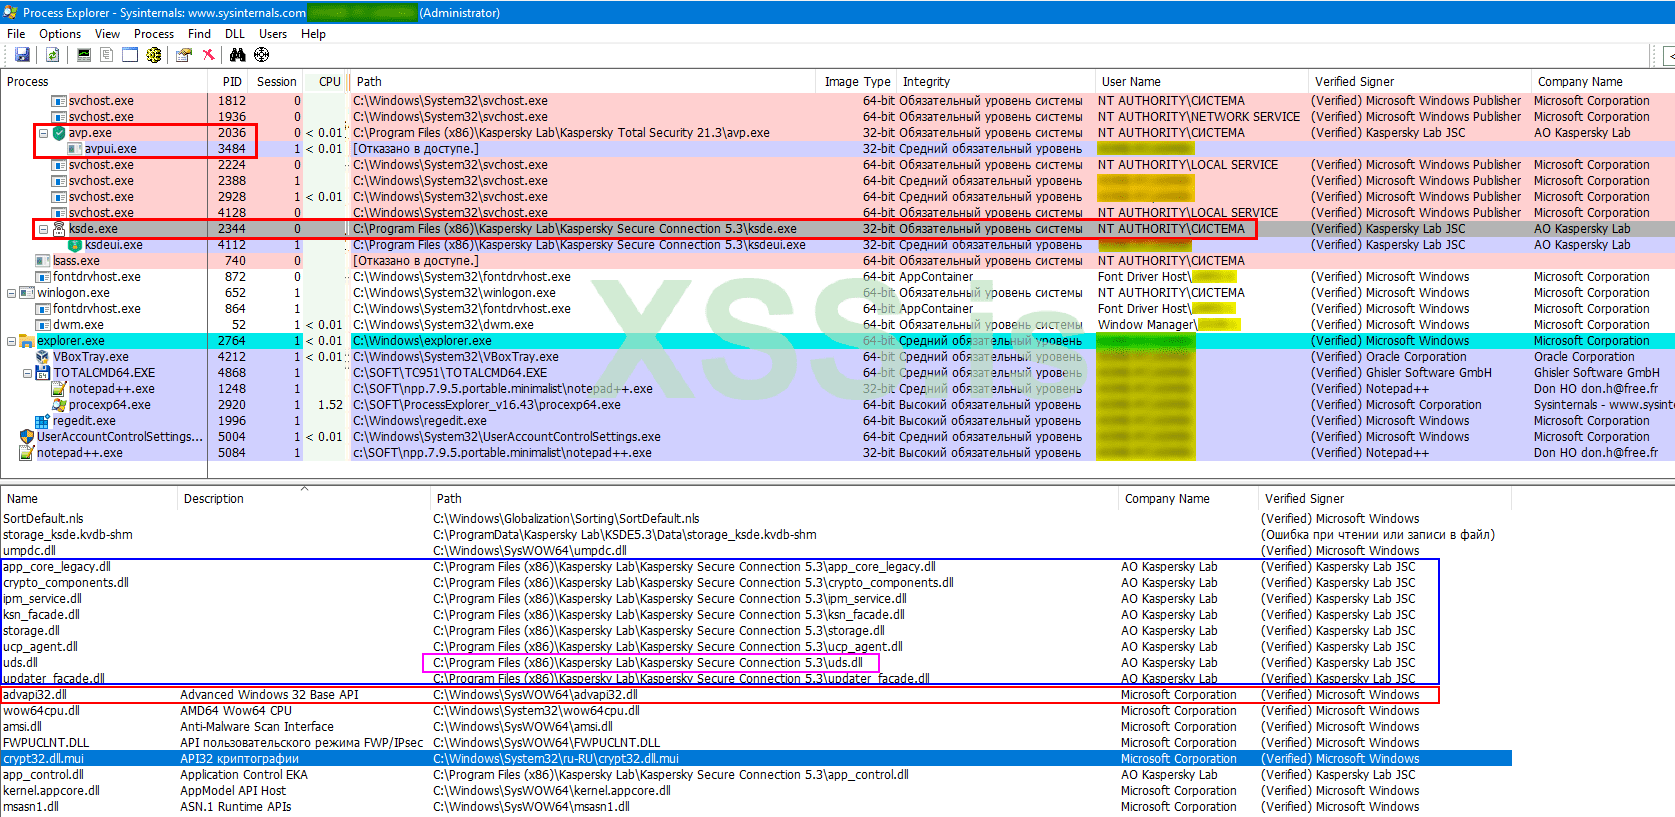Click the Properties toolbar icon
Viewport: 1675px width, 817px height.
coord(183,55)
